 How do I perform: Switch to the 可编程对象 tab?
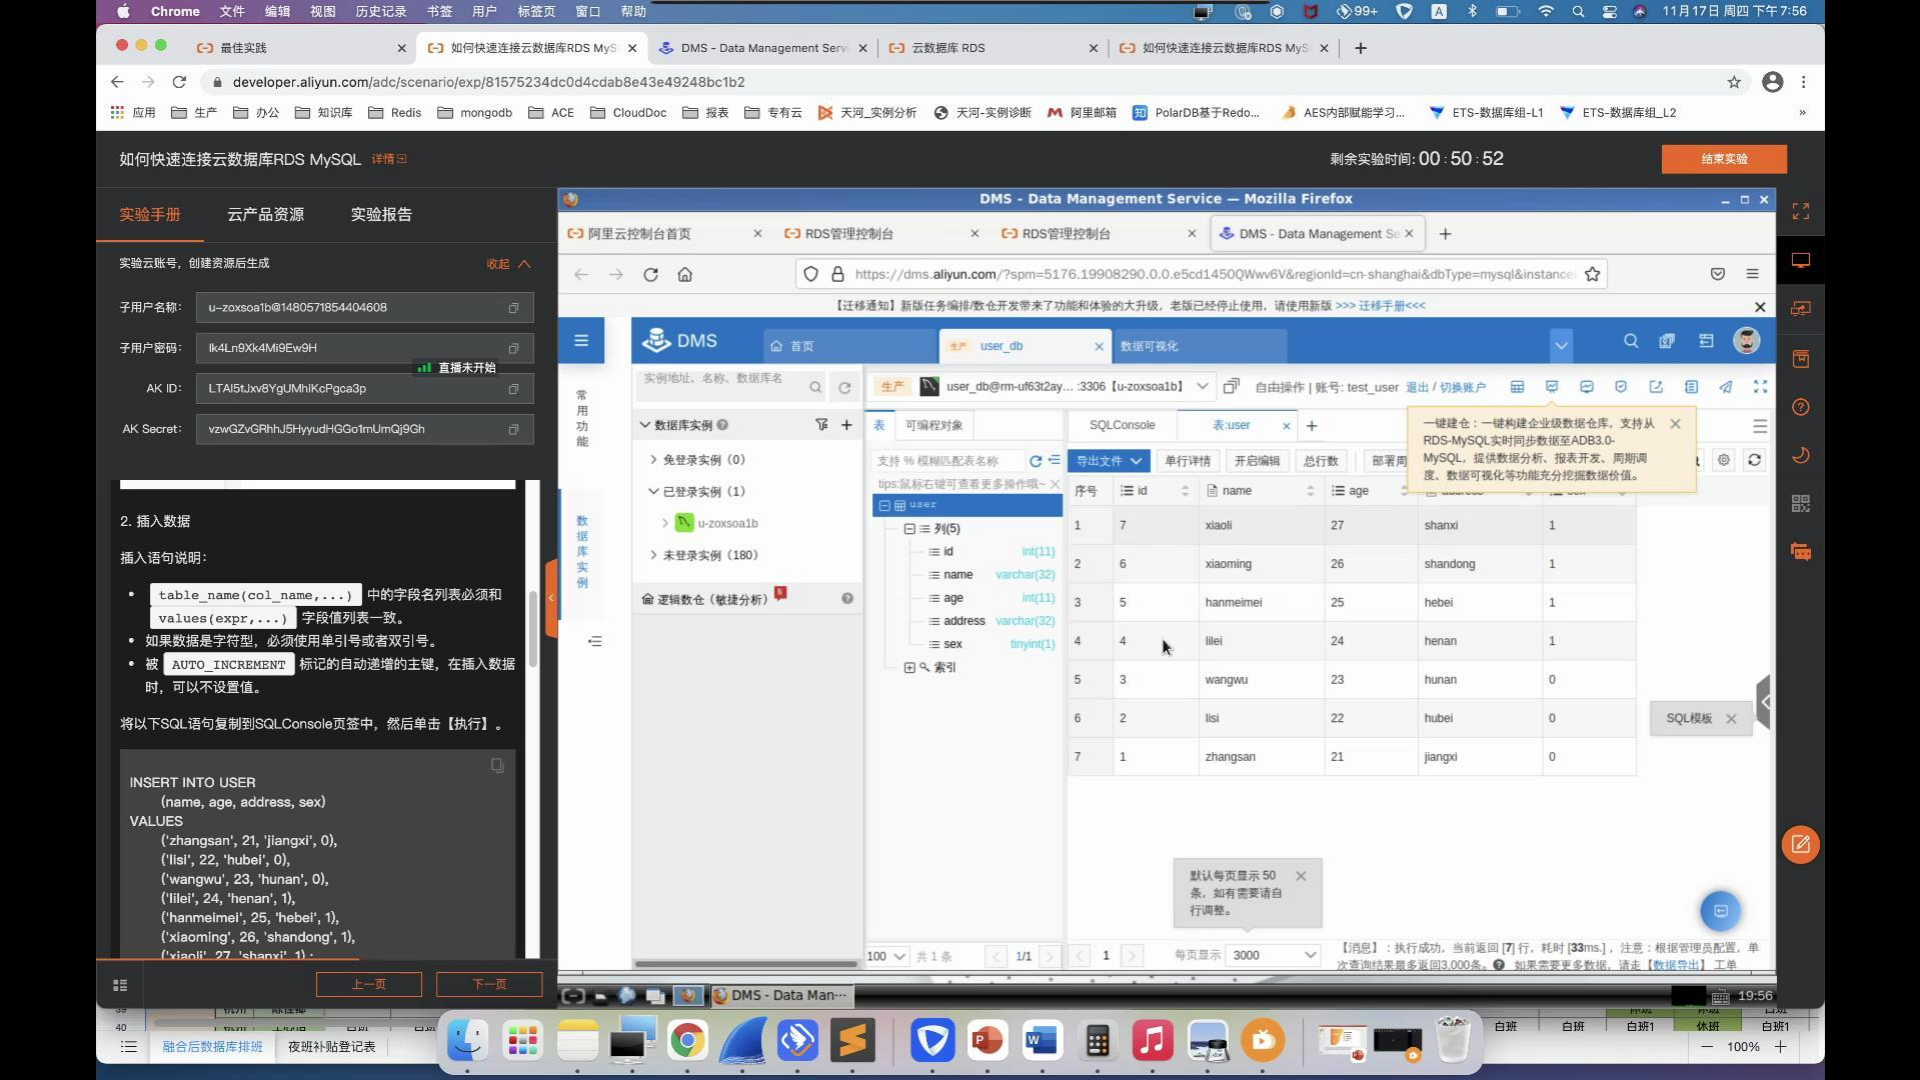point(934,425)
